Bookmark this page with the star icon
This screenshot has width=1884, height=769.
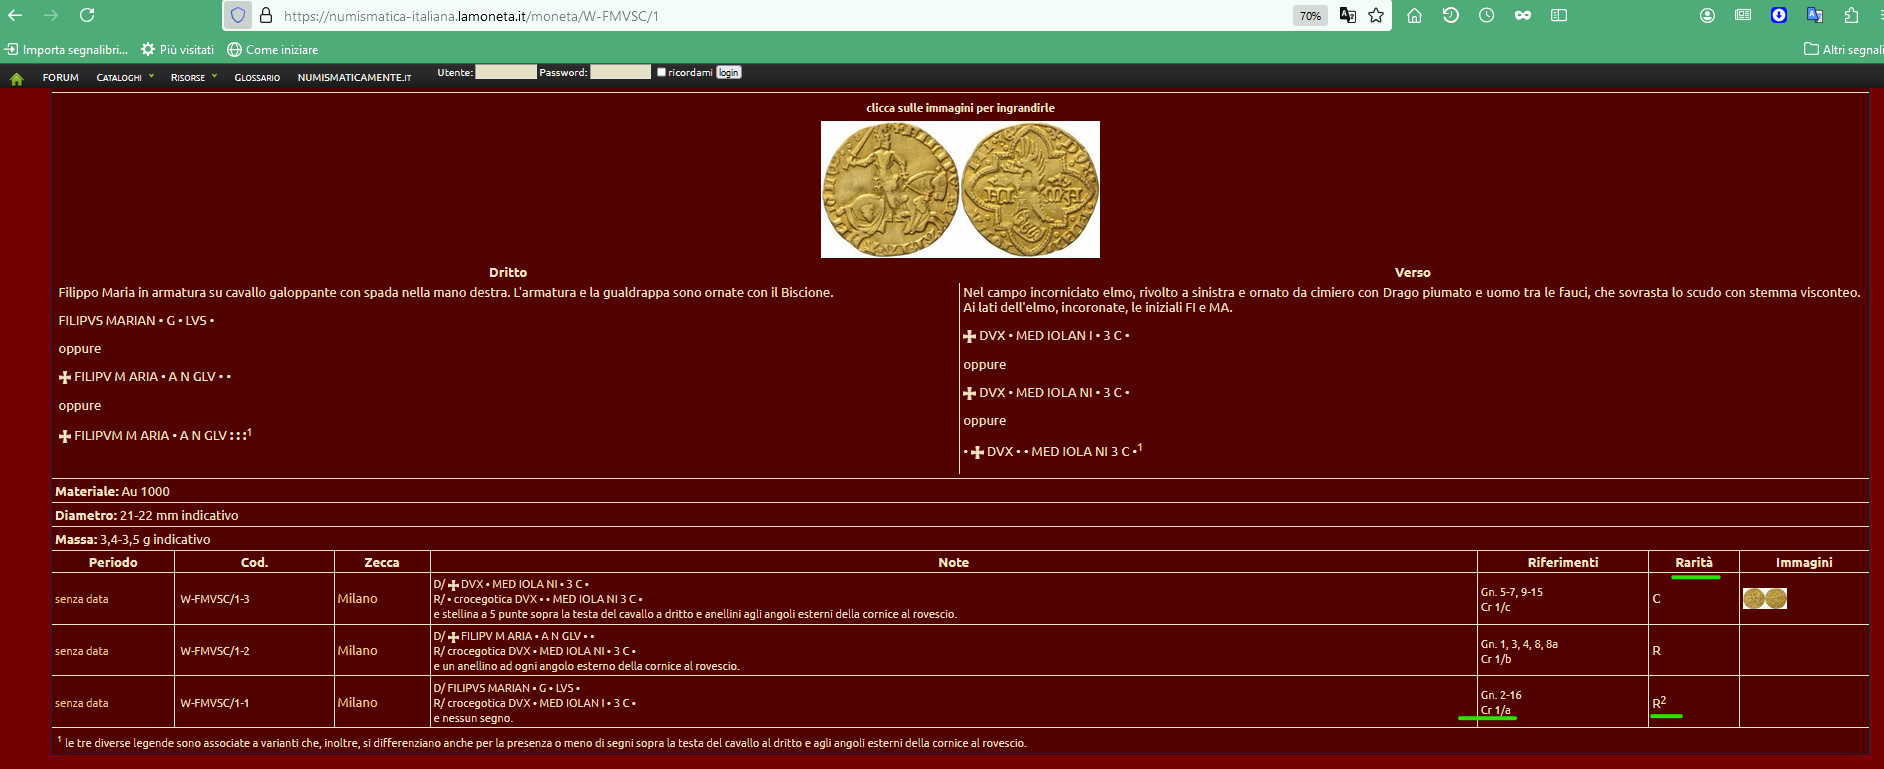(1376, 15)
